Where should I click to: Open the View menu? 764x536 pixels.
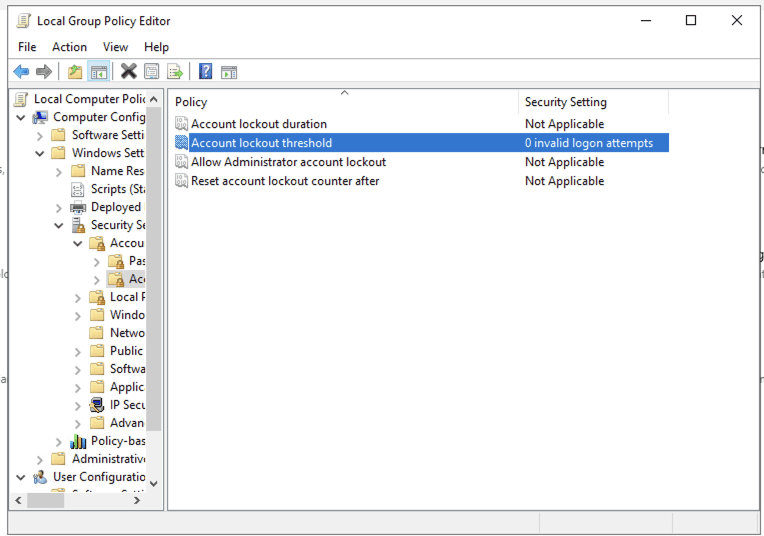click(115, 47)
